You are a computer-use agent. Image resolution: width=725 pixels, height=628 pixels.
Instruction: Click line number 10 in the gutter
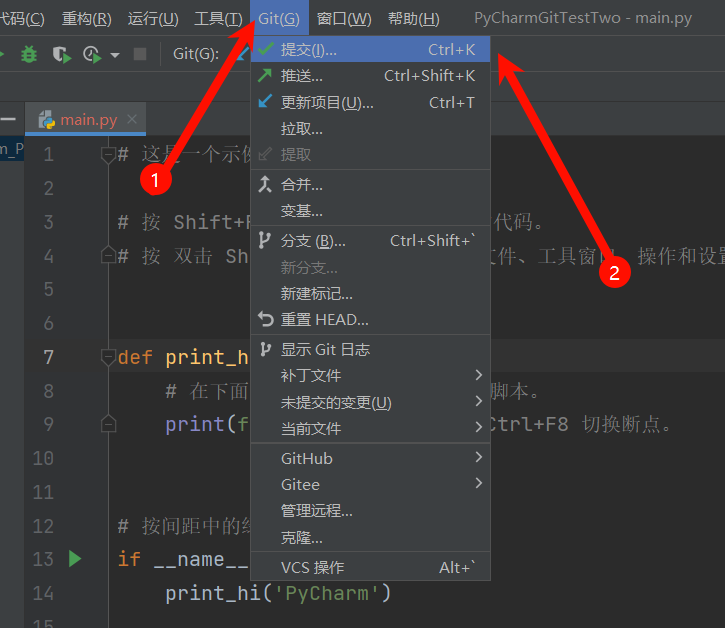[x=43, y=458]
